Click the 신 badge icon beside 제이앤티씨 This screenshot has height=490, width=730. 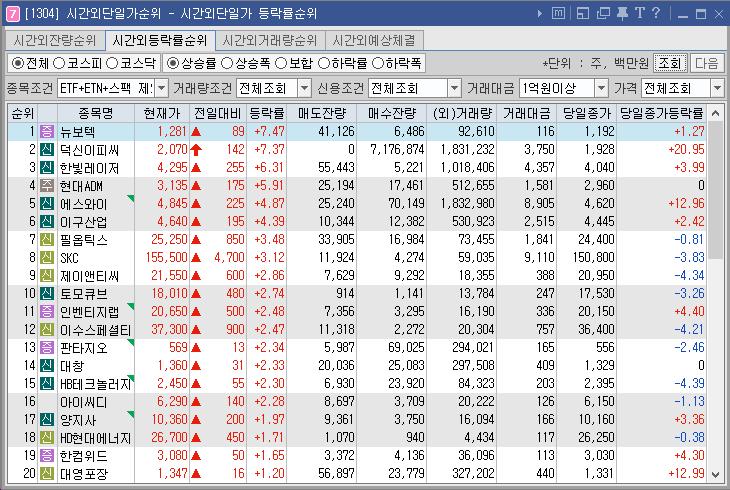click(x=47, y=276)
